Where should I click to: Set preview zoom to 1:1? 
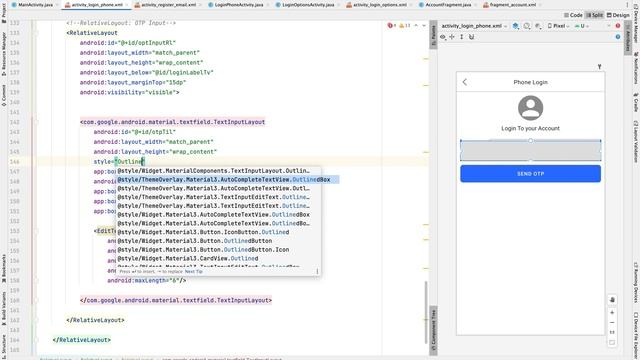[x=612, y=332]
